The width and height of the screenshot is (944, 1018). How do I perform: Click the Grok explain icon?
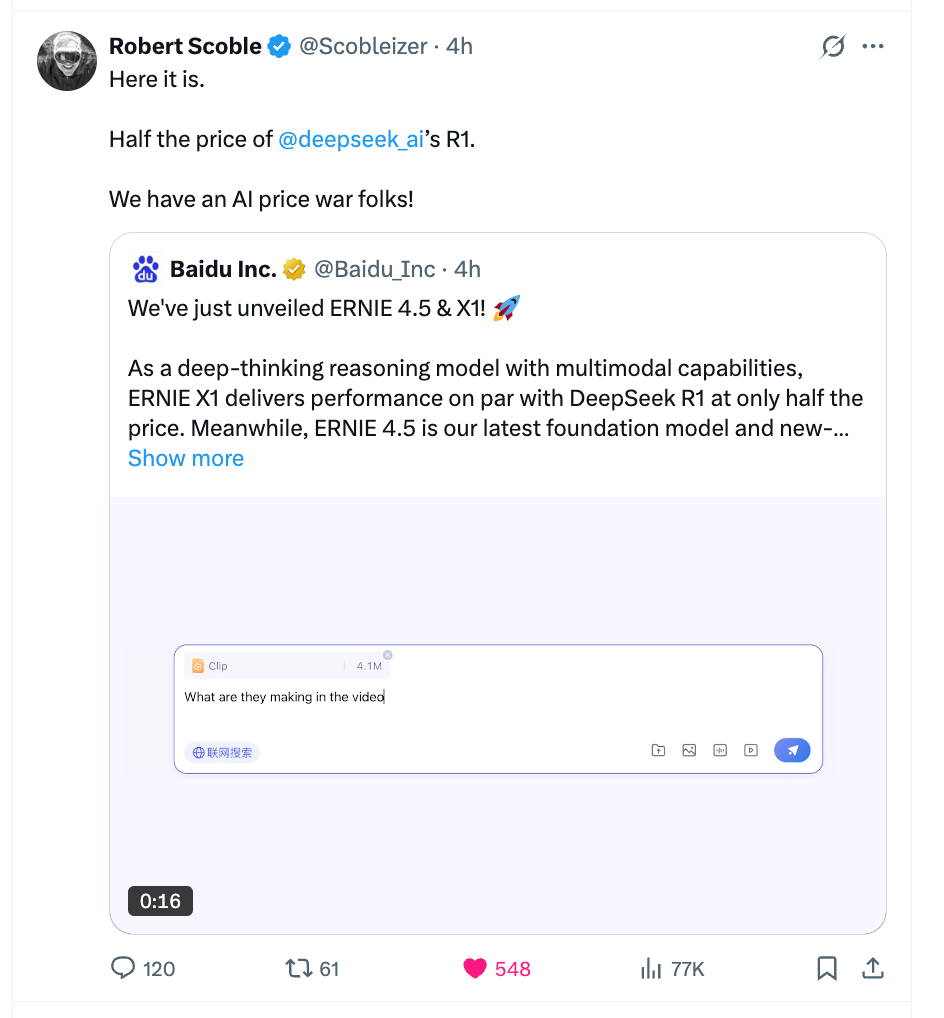832,46
